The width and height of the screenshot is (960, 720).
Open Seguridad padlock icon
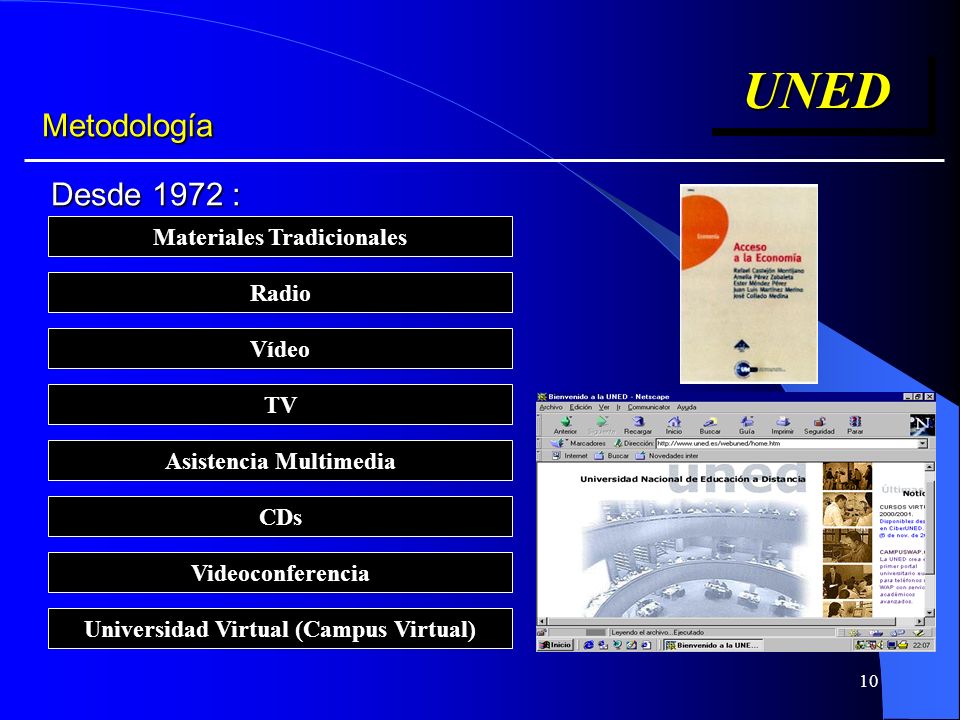[819, 425]
